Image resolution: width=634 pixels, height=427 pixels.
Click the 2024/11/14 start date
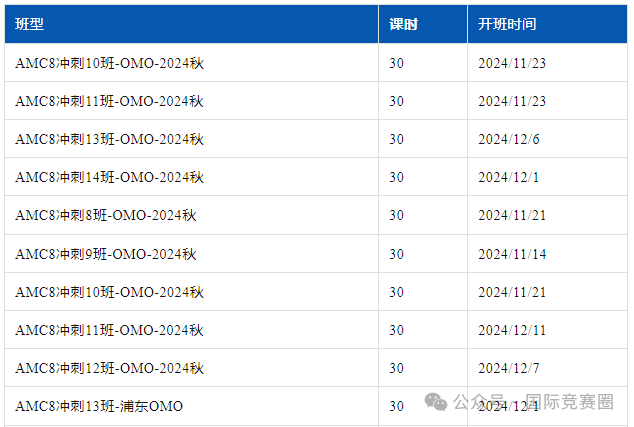point(512,254)
